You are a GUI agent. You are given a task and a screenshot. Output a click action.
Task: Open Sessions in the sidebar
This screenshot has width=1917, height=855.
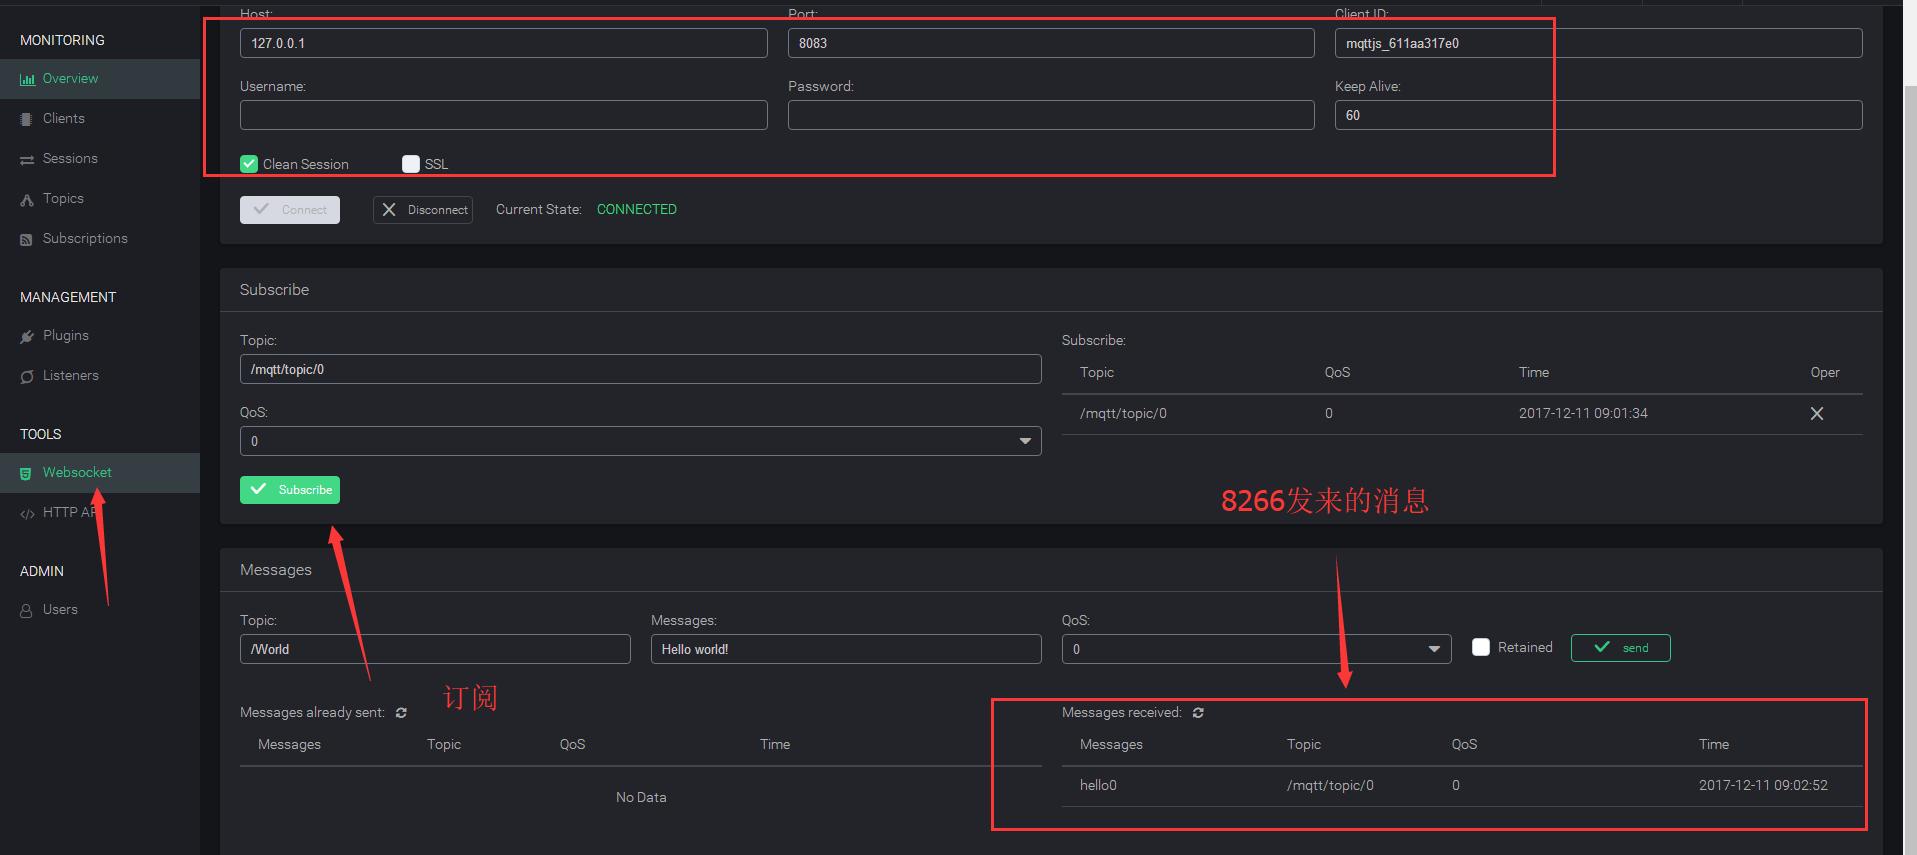click(x=70, y=159)
